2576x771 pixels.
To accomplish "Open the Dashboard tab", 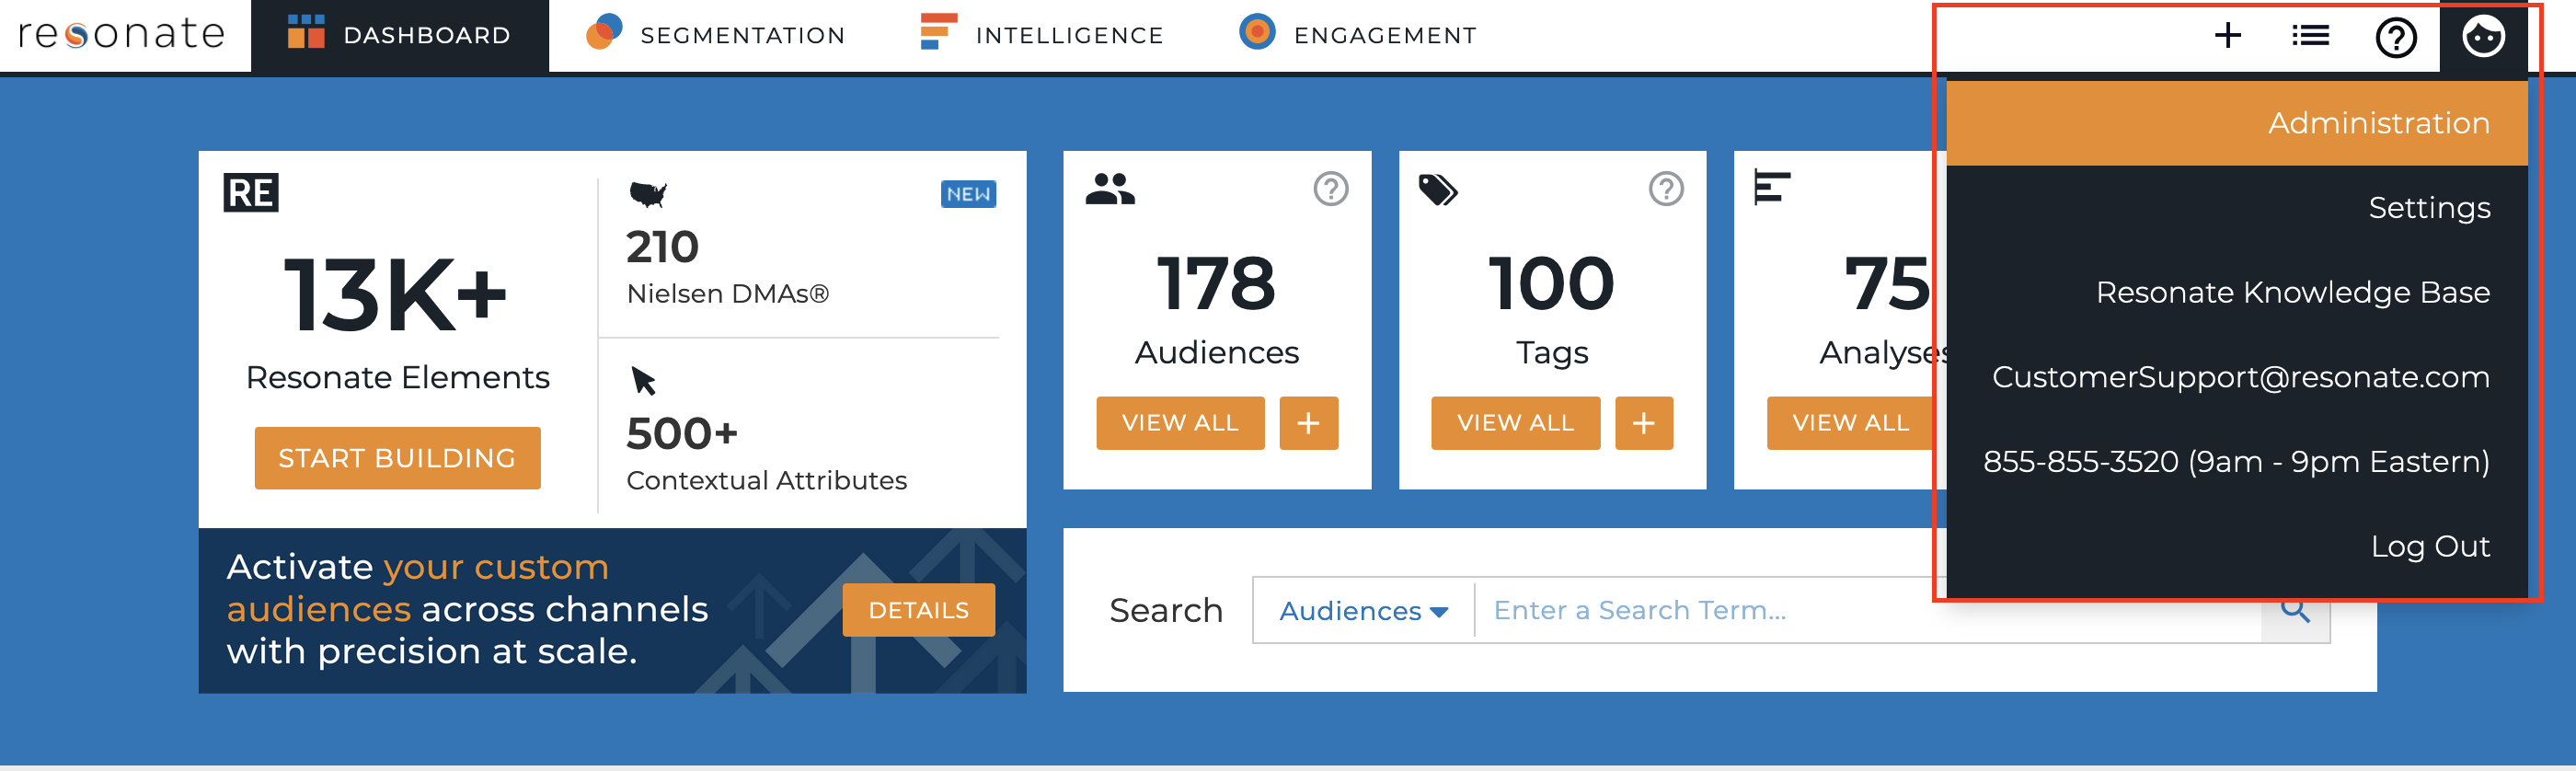I will click(399, 35).
